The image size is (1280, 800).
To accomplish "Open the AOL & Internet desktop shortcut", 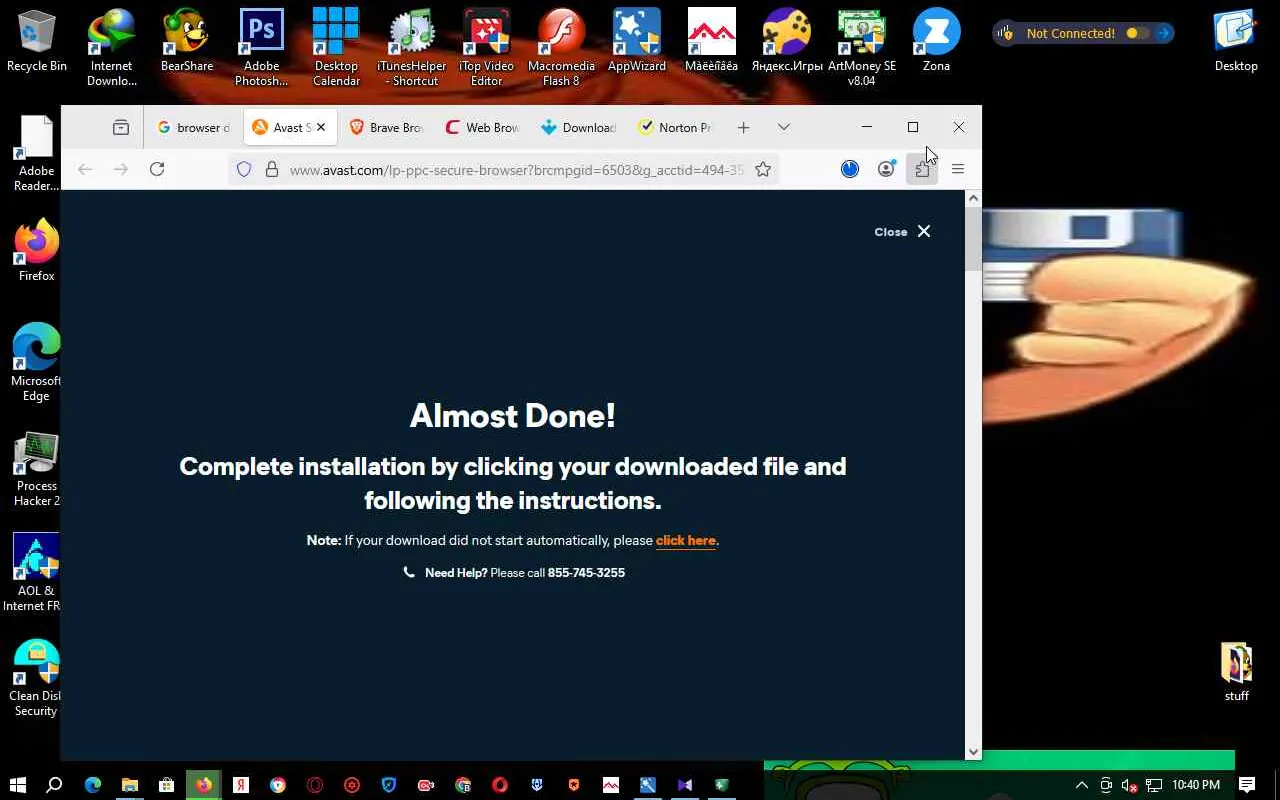I will (x=37, y=573).
